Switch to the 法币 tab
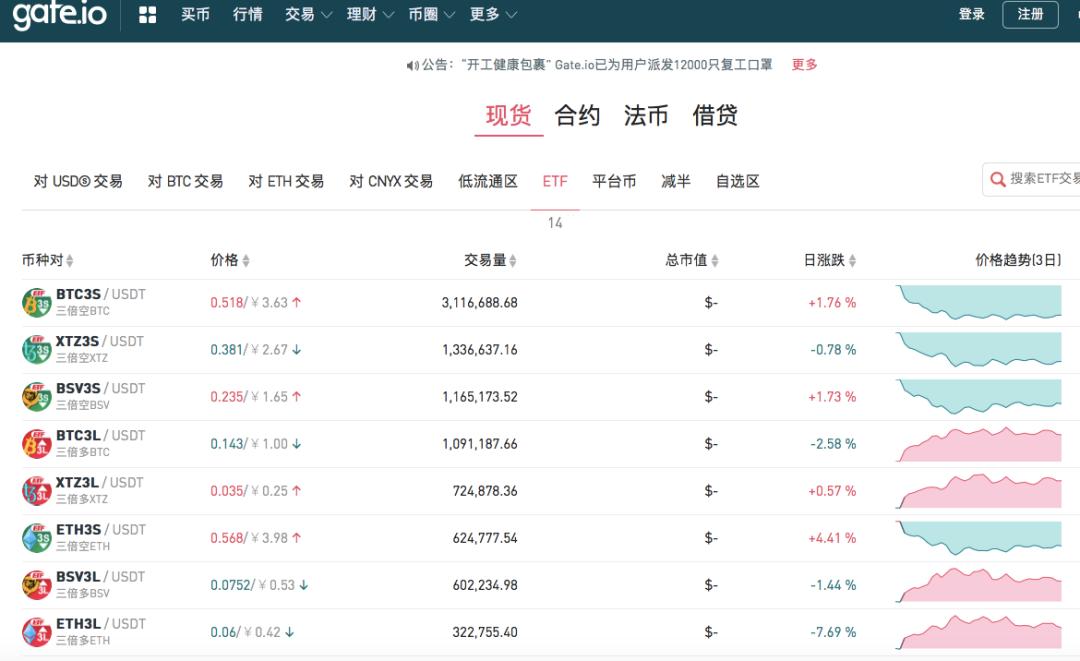Viewport: 1080px width, 661px height. click(x=646, y=115)
